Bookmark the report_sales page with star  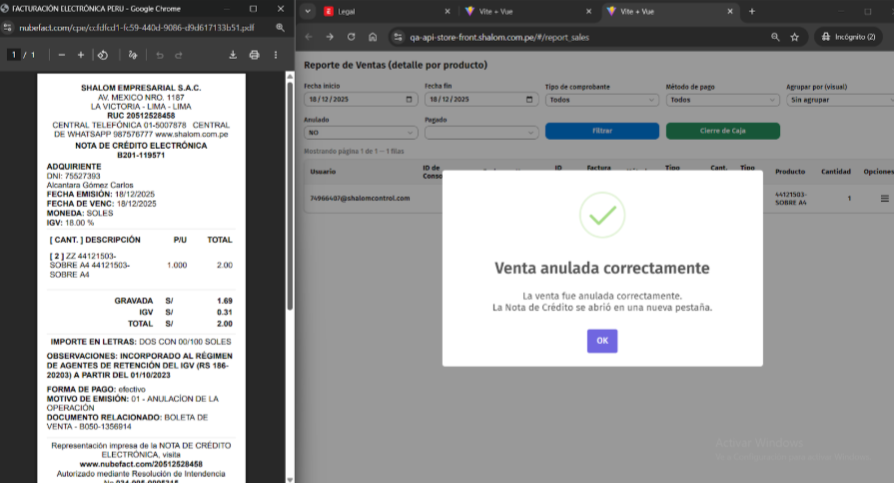794,37
